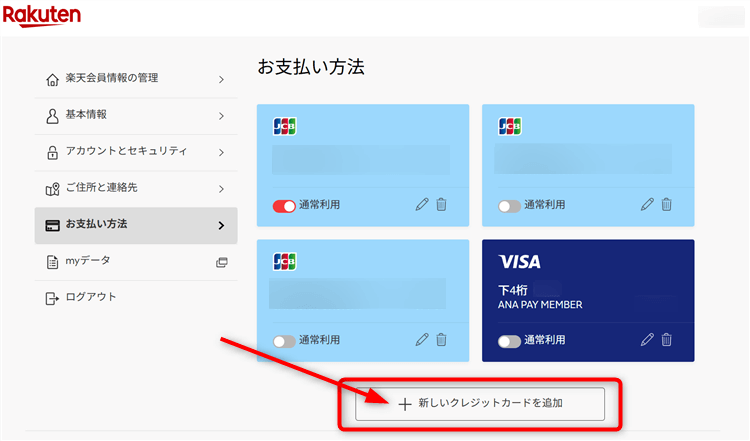Click the chevron beside 基本情報
The width and height of the screenshot is (750, 441).
(221, 116)
